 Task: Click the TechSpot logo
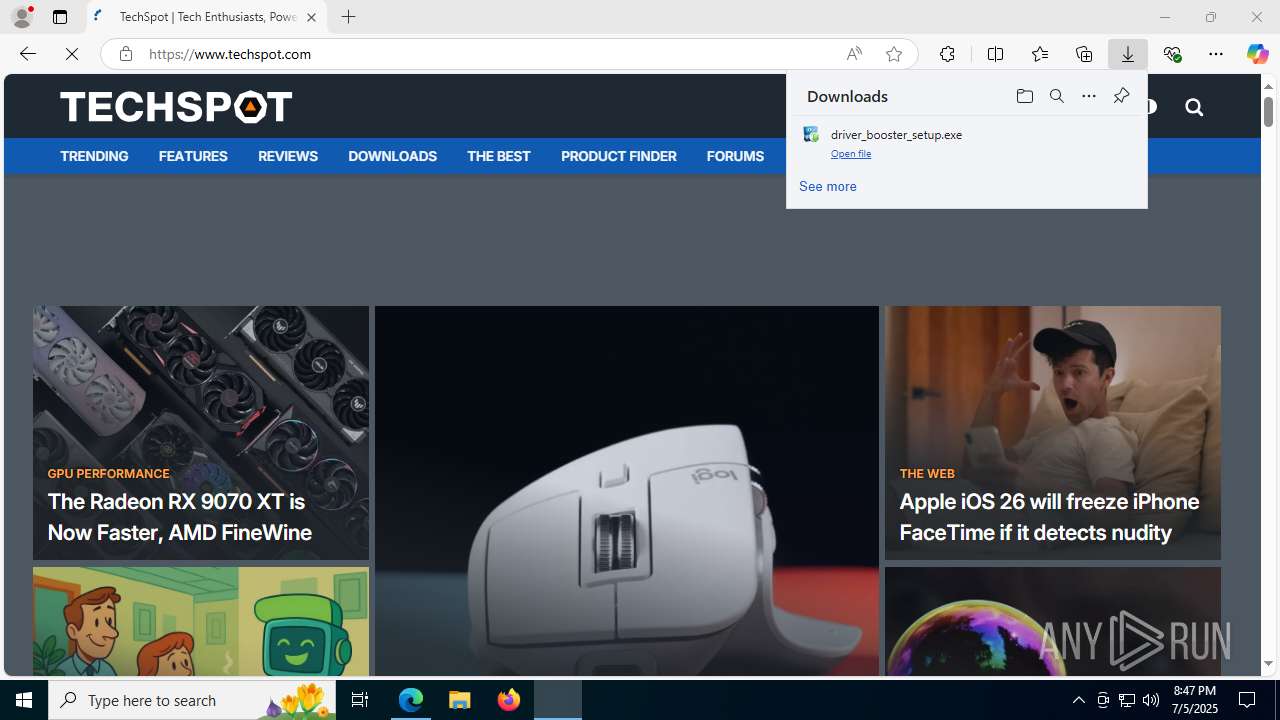tap(176, 106)
